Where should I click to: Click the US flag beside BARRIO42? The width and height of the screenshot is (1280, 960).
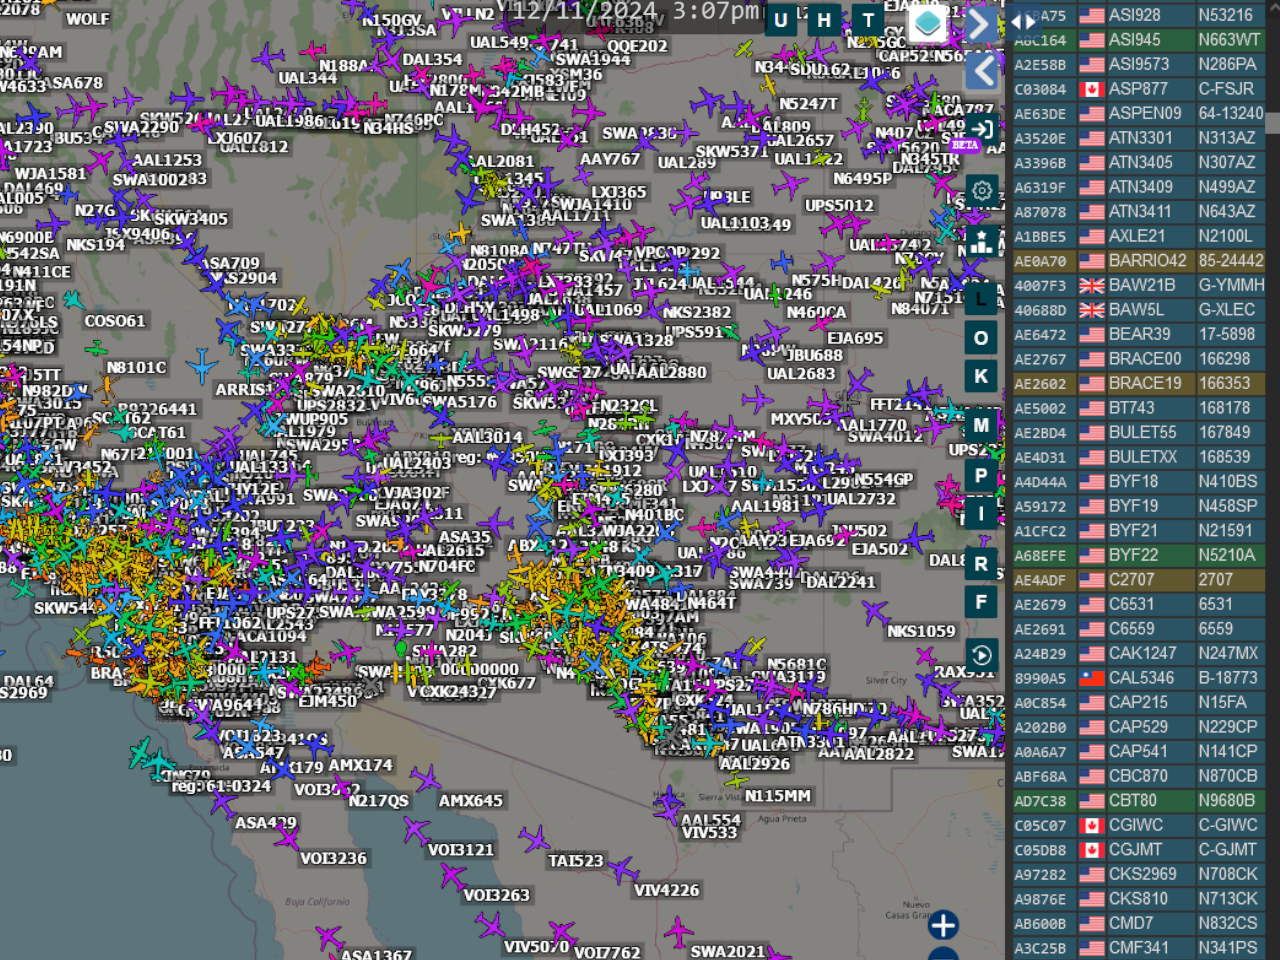(x=1092, y=261)
